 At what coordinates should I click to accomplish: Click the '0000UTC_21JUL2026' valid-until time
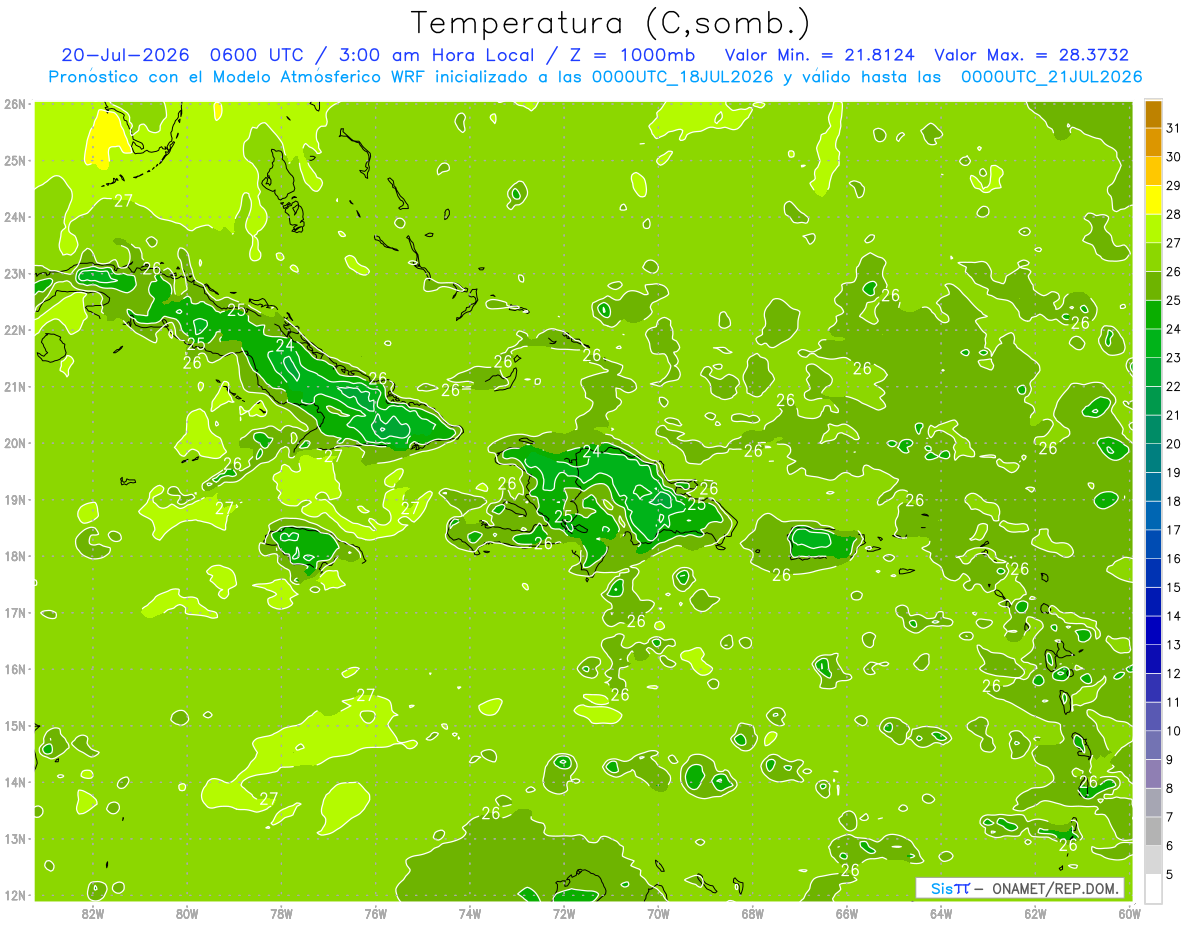pyautogui.click(x=1051, y=77)
